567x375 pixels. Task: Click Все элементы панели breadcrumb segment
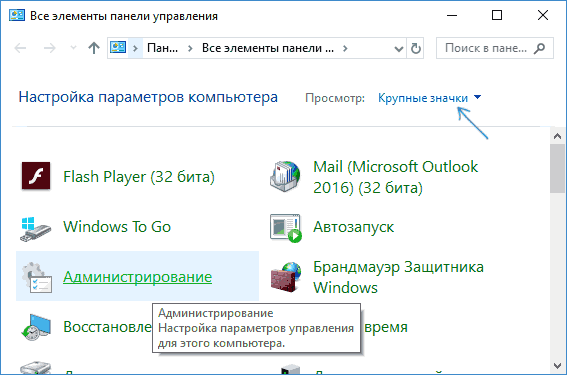[x=268, y=48]
